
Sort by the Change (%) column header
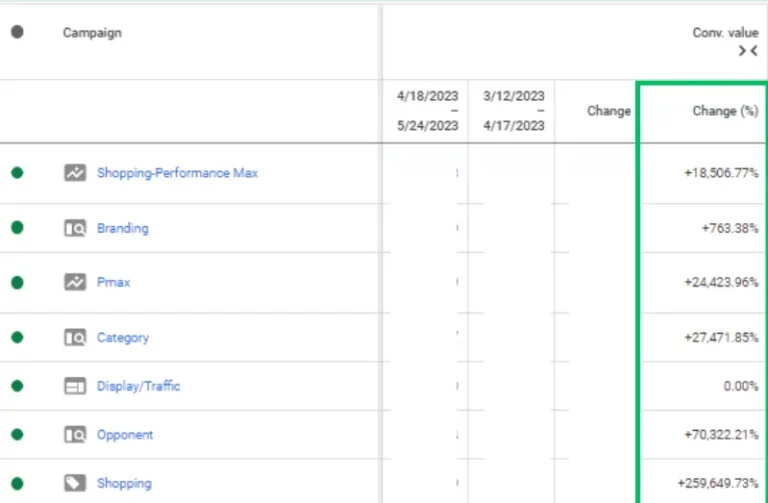[x=724, y=111]
